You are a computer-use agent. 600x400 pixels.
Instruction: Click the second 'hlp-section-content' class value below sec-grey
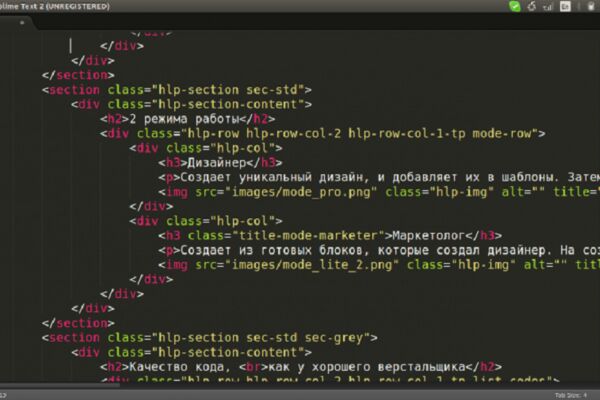pos(228,352)
